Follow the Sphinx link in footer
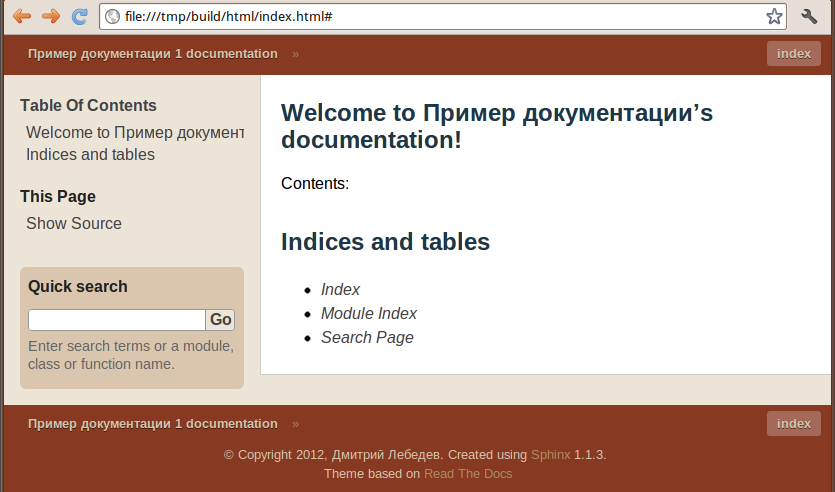This screenshot has height=492, width=835. click(x=551, y=455)
